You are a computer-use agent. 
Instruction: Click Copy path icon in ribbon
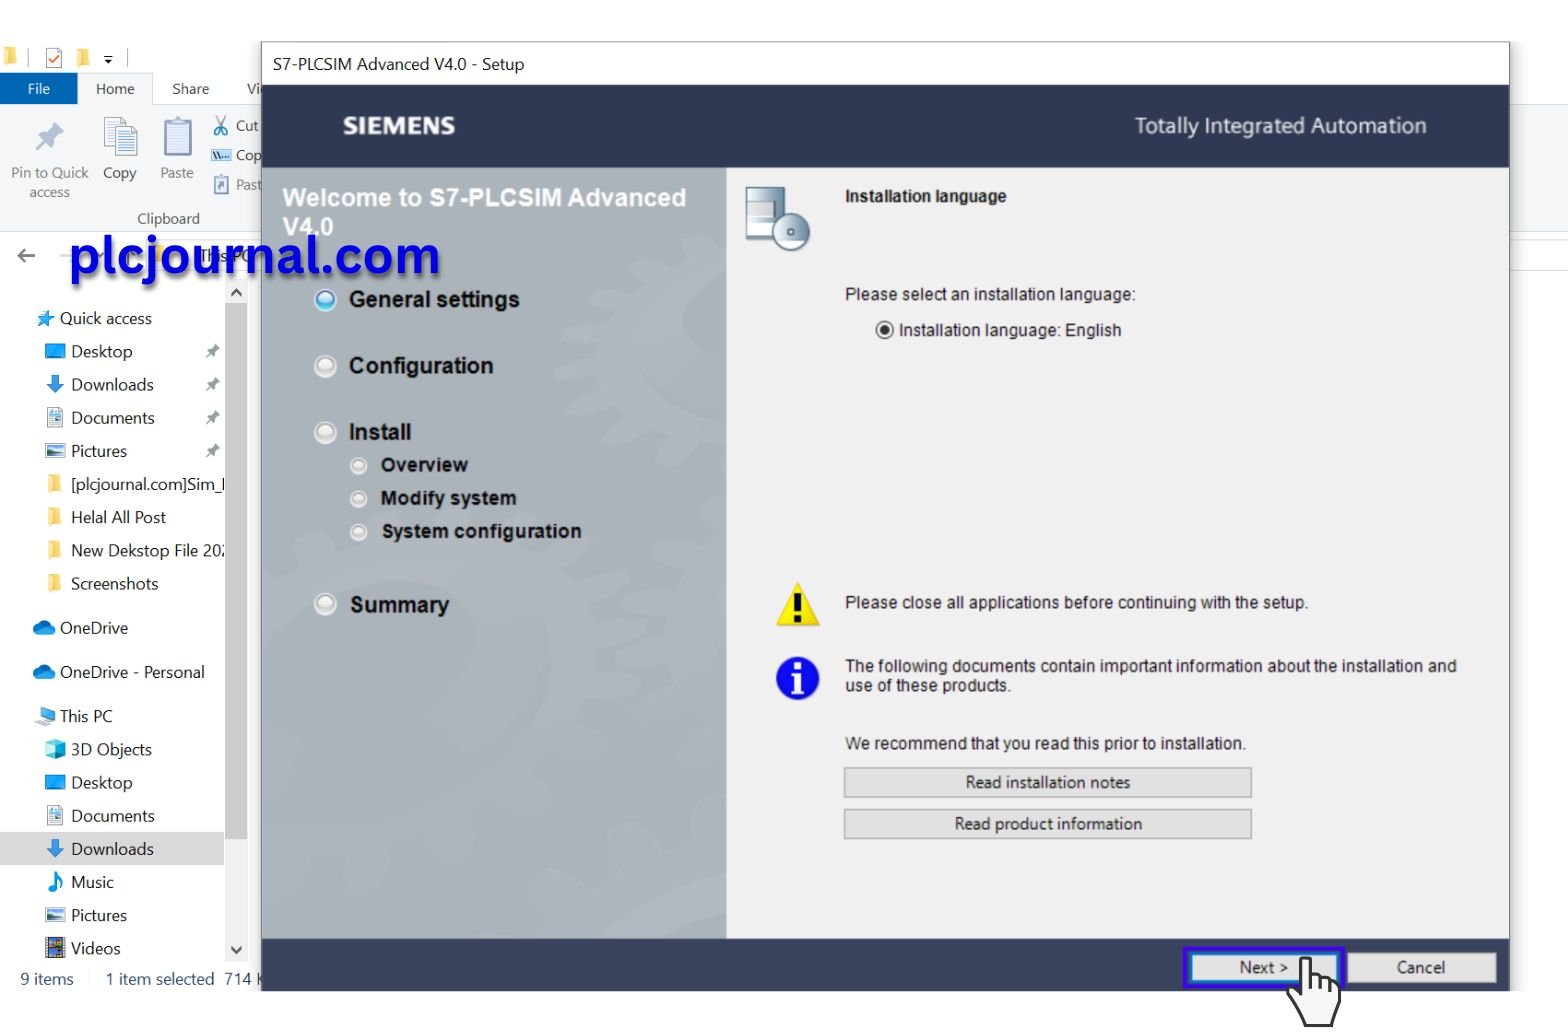[221, 155]
